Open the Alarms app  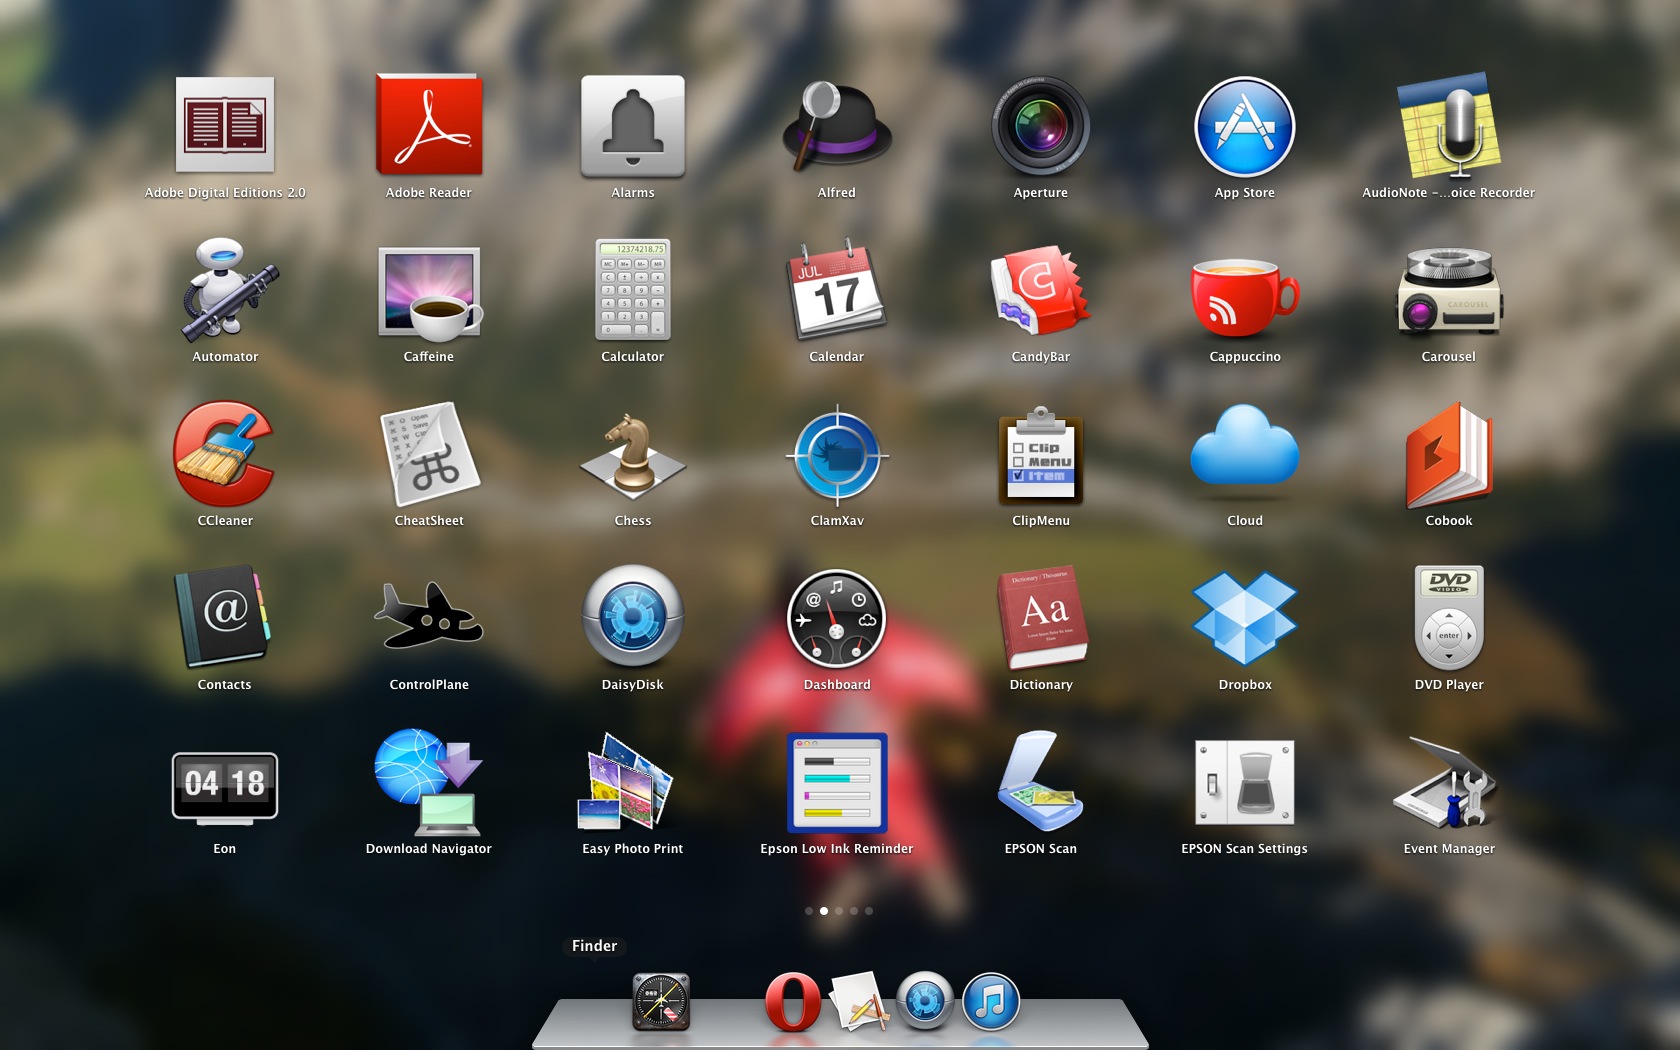633,126
